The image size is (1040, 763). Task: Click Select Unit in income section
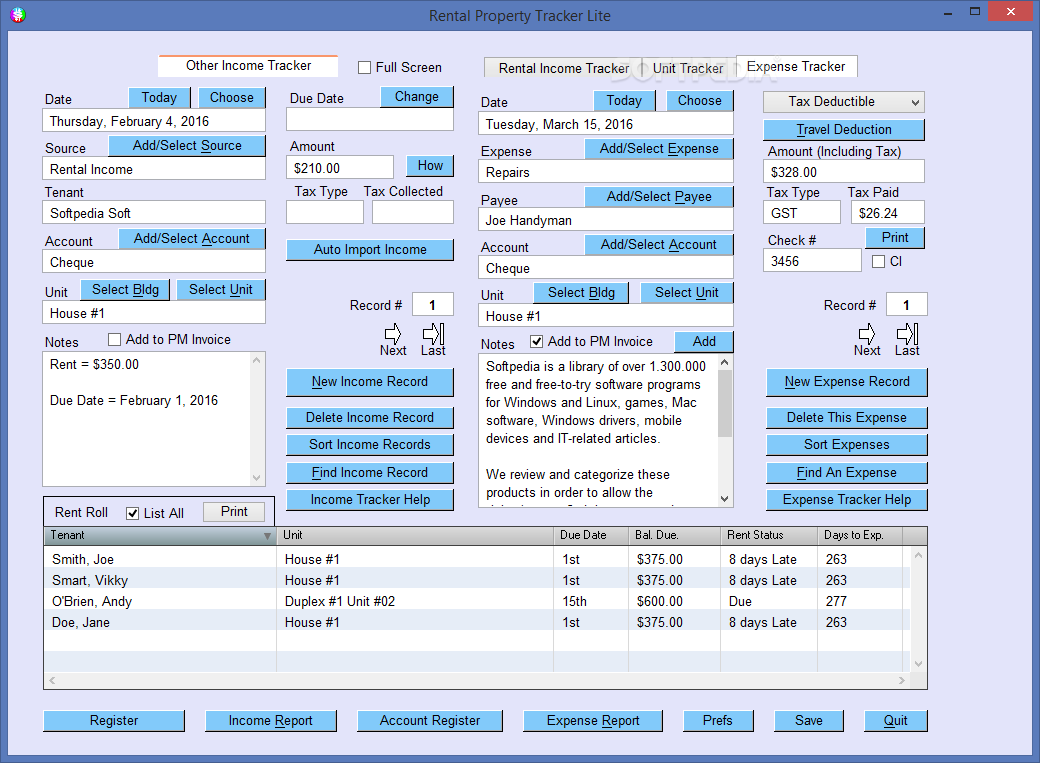[221, 290]
